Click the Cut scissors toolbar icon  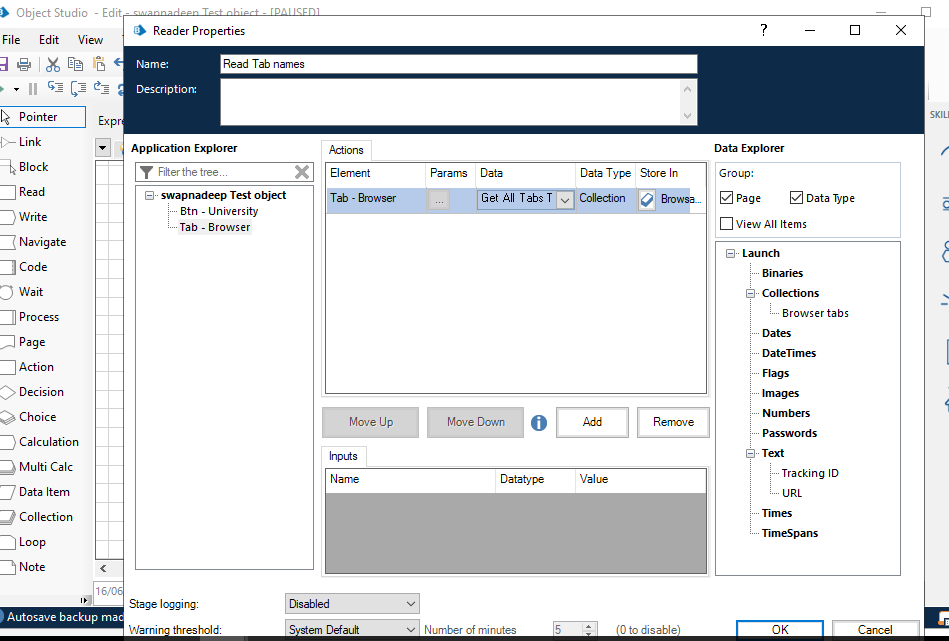53,64
